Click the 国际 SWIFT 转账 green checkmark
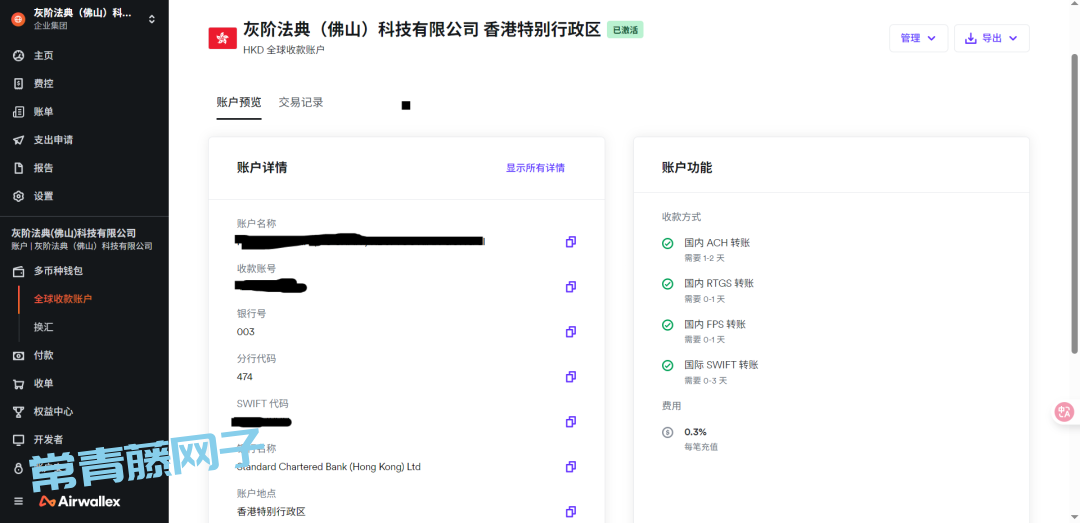 pyautogui.click(x=667, y=365)
